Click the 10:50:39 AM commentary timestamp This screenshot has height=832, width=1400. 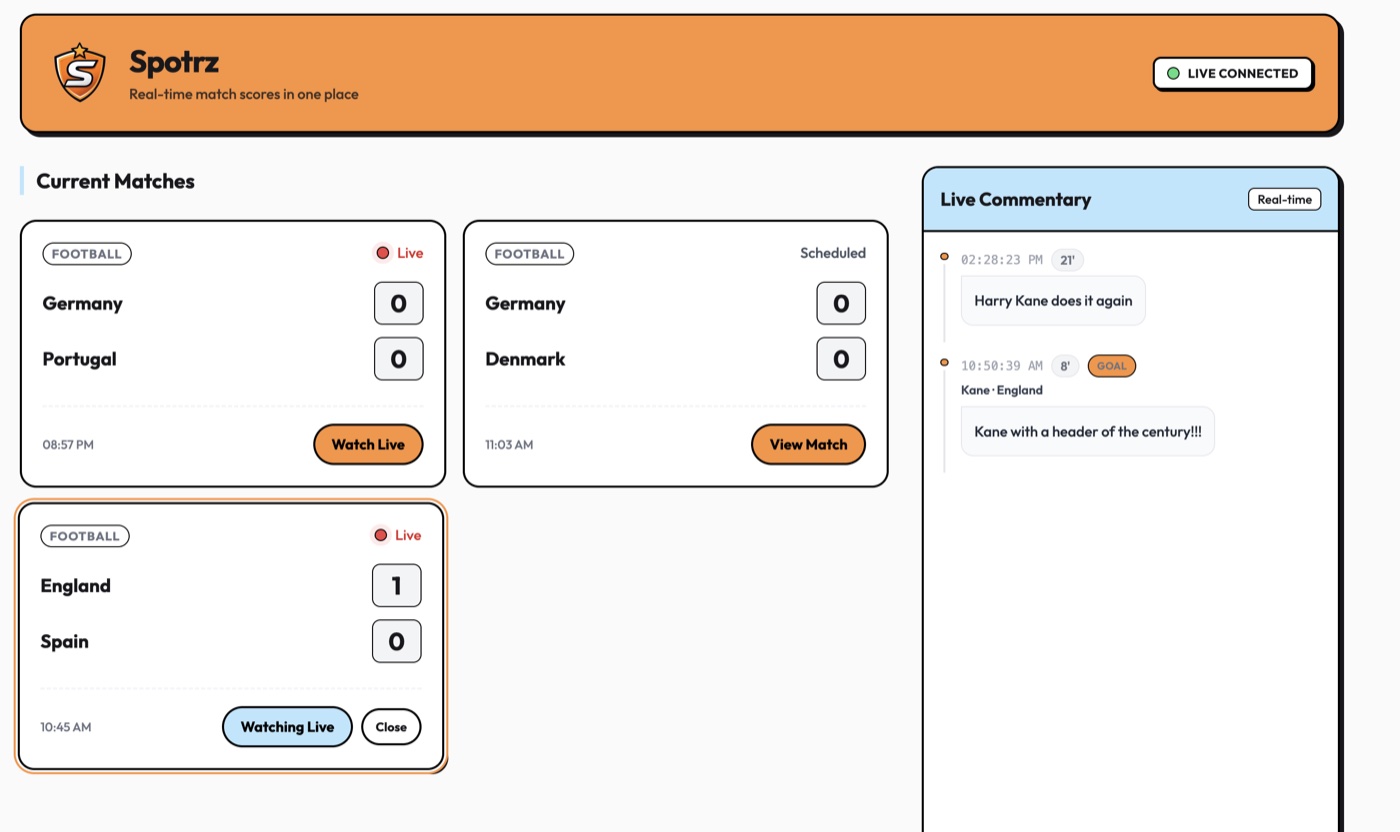point(1001,366)
